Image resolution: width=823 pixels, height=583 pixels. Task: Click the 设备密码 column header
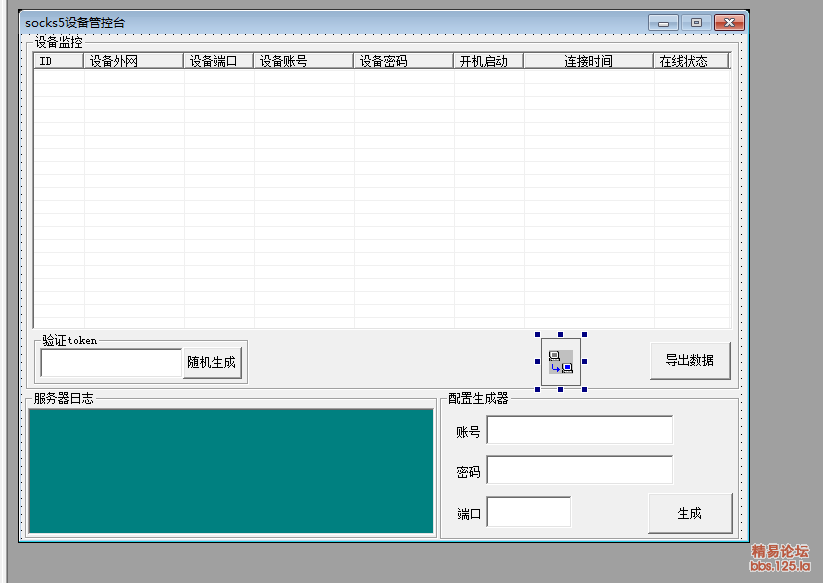tap(404, 61)
